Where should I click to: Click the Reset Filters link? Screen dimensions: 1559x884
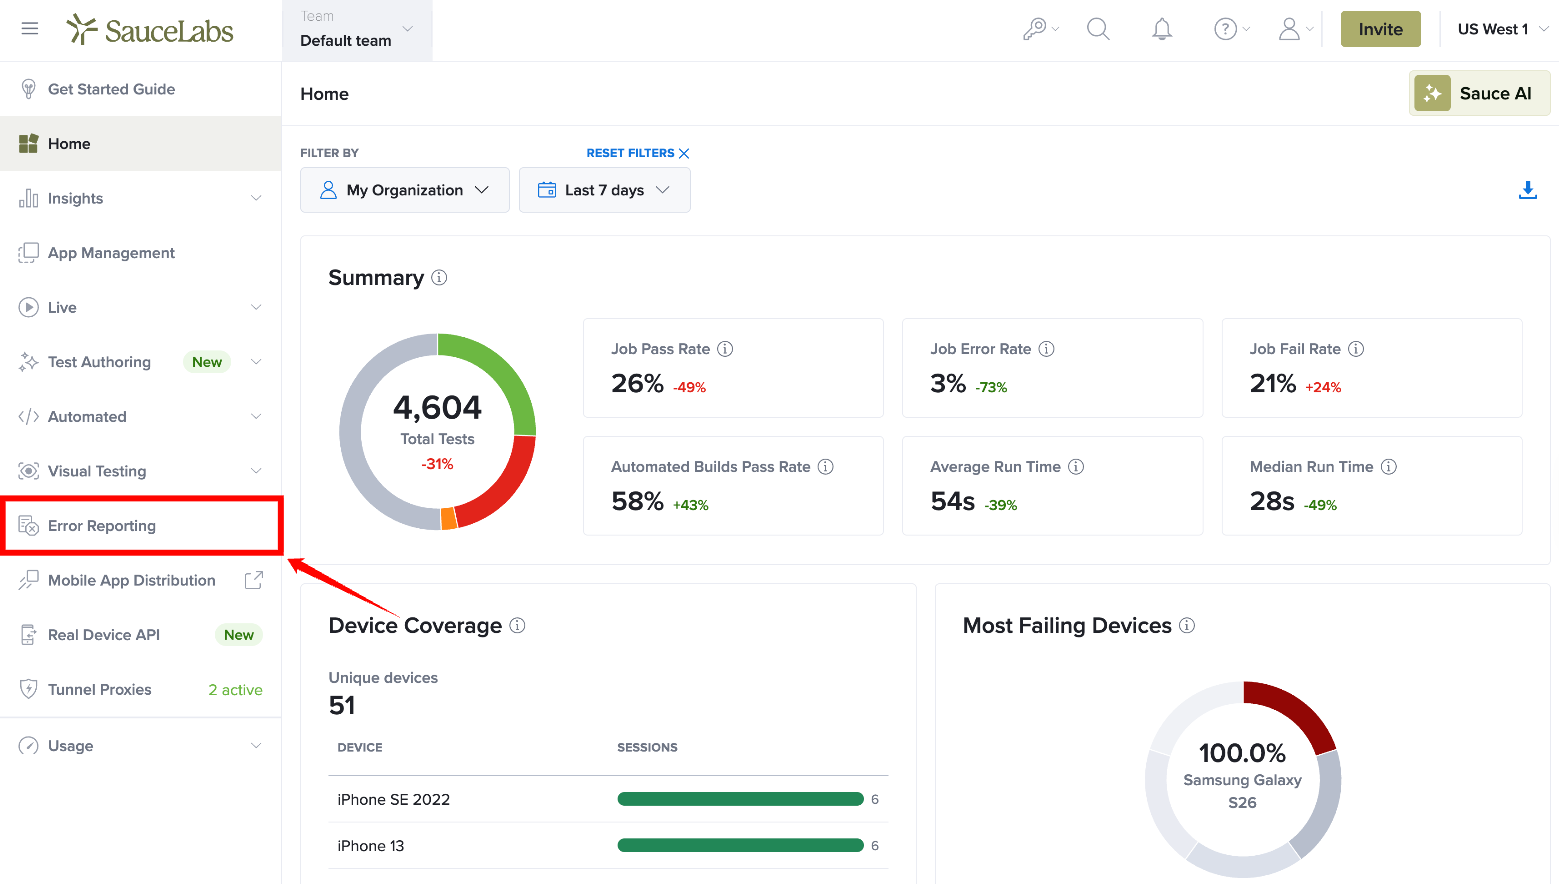point(638,153)
